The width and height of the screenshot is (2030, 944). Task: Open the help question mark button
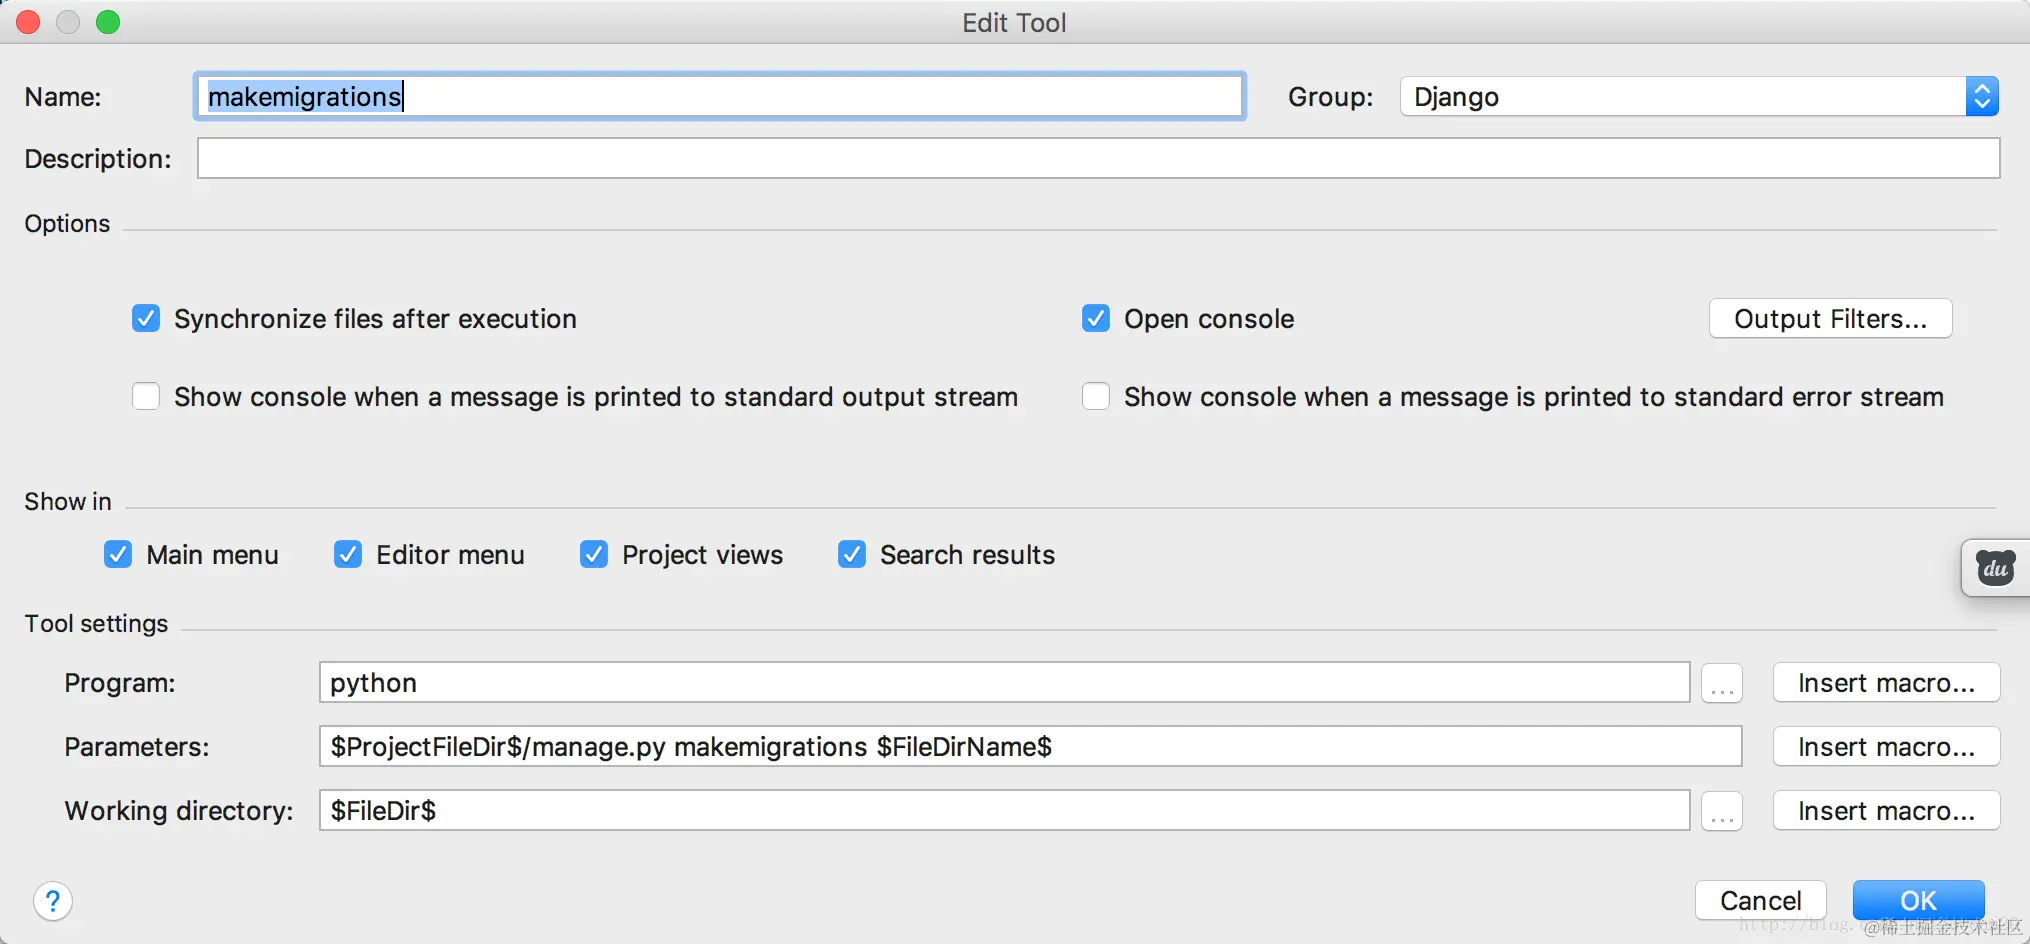pyautogui.click(x=53, y=901)
